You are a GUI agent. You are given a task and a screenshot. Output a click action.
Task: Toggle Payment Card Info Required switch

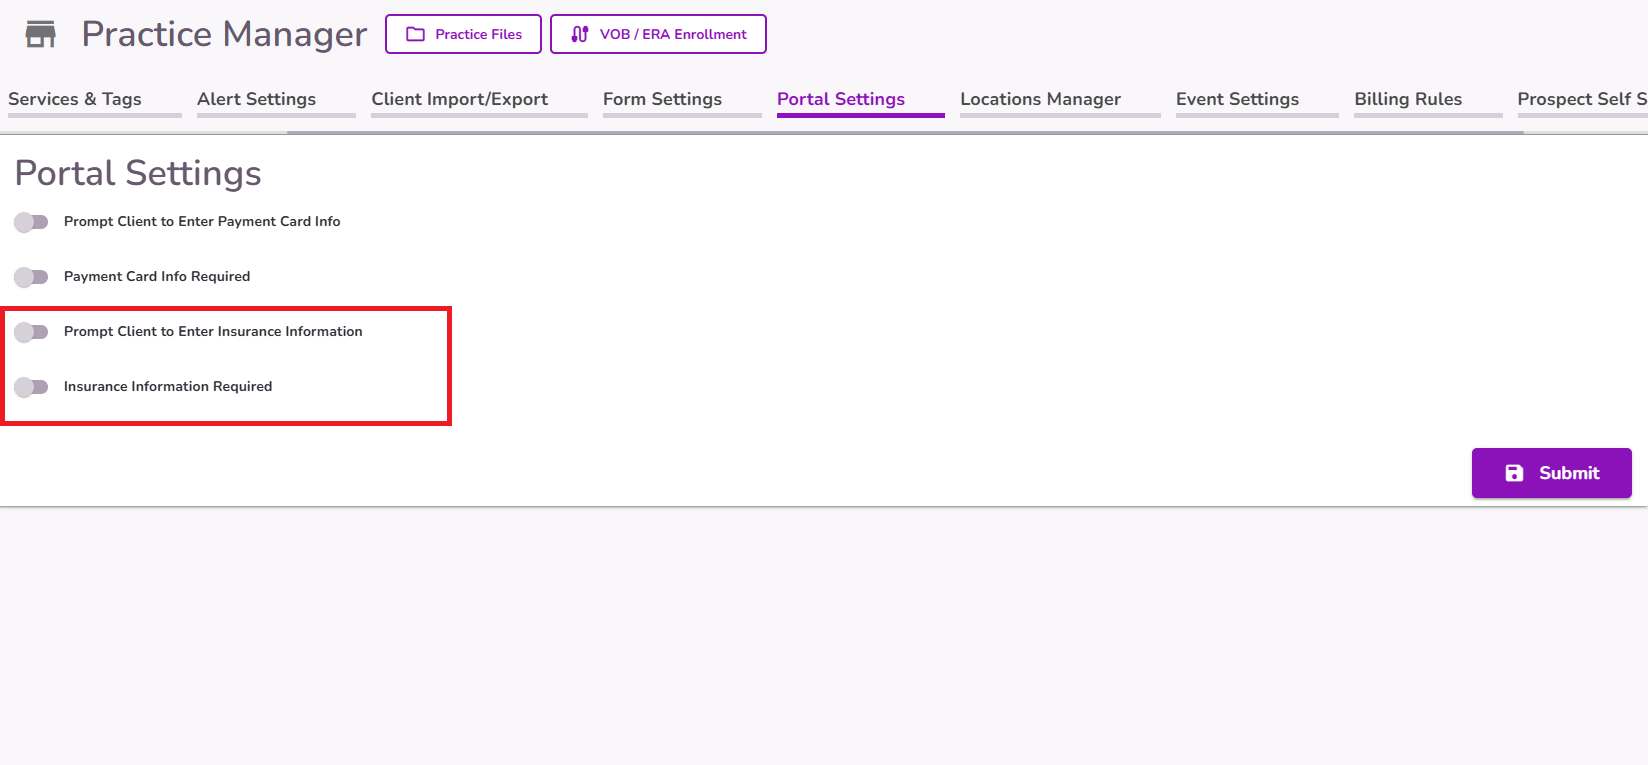(x=31, y=277)
